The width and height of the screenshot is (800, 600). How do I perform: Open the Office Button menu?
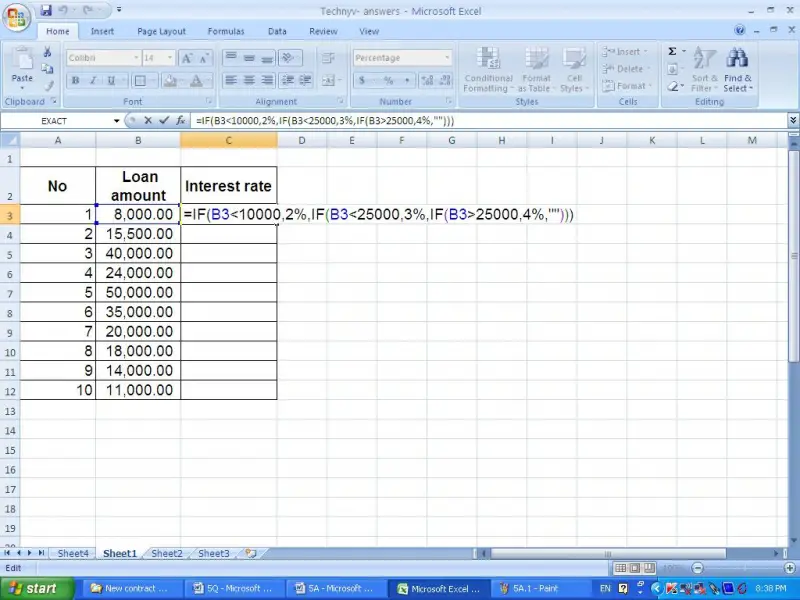pyautogui.click(x=16, y=18)
